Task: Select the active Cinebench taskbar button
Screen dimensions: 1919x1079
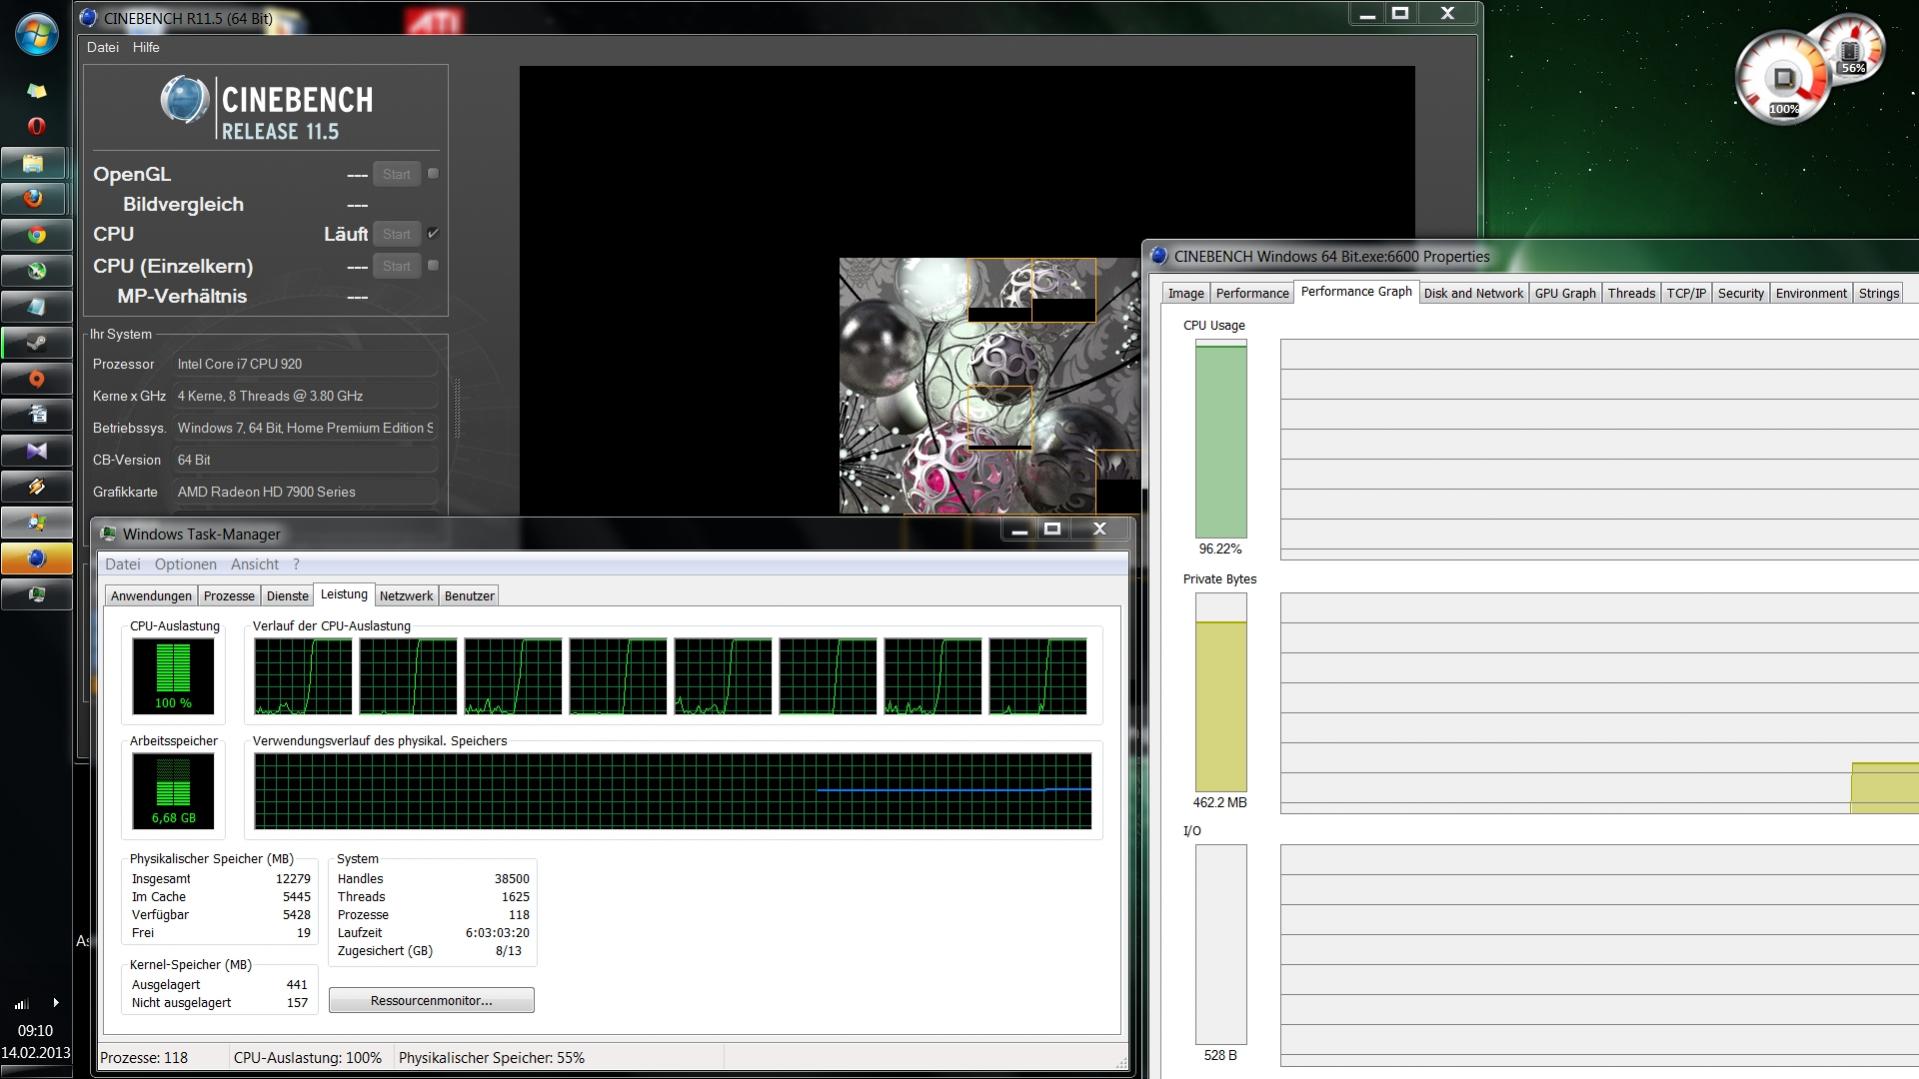Action: 36,558
